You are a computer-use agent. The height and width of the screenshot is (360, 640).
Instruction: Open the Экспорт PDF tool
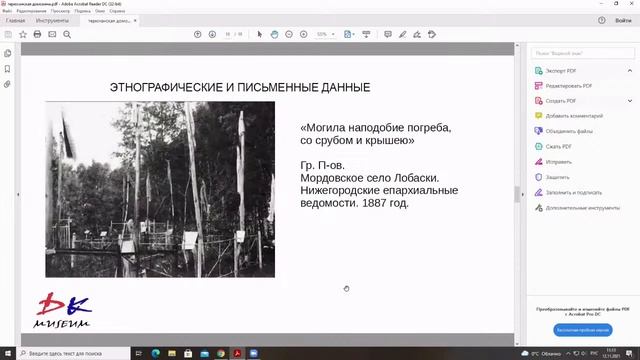(x=561, y=71)
